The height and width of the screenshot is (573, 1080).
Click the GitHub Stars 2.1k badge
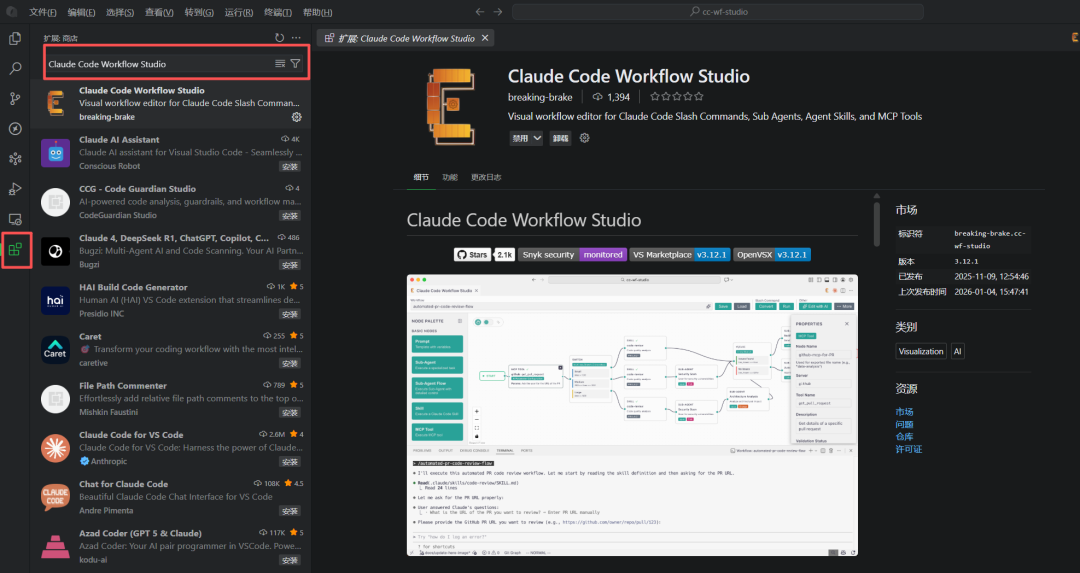click(x=484, y=255)
